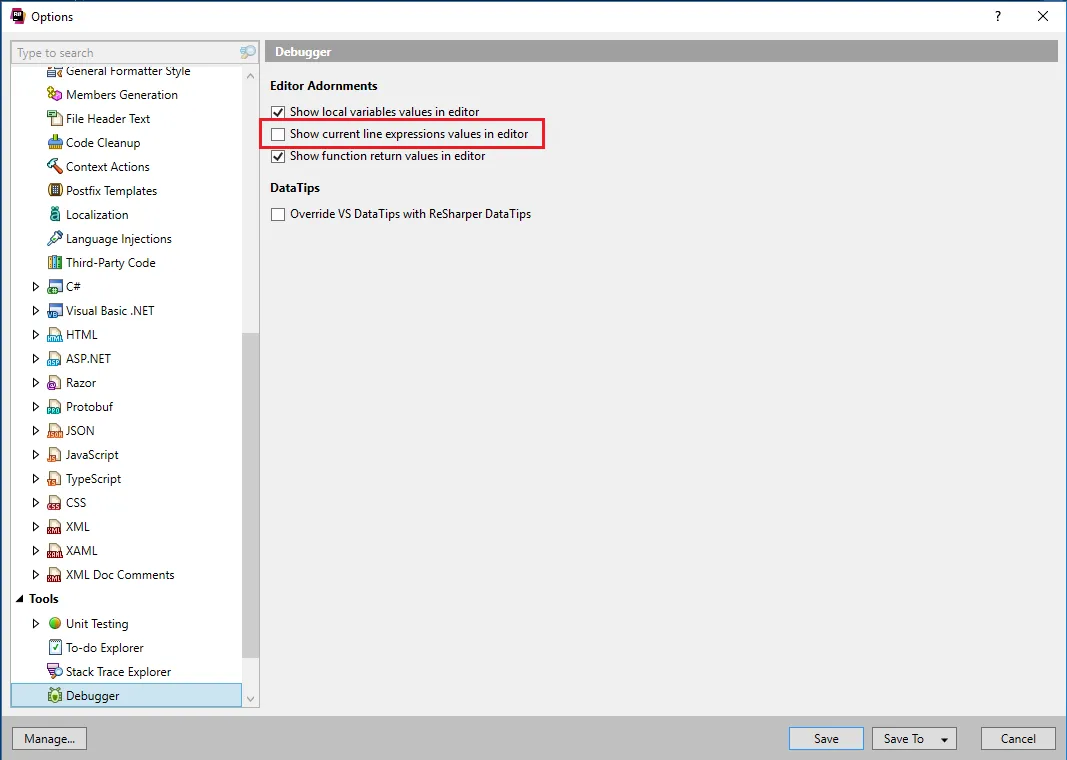Select the HTML file icon
Viewport: 1067px width, 760px height.
click(x=54, y=334)
